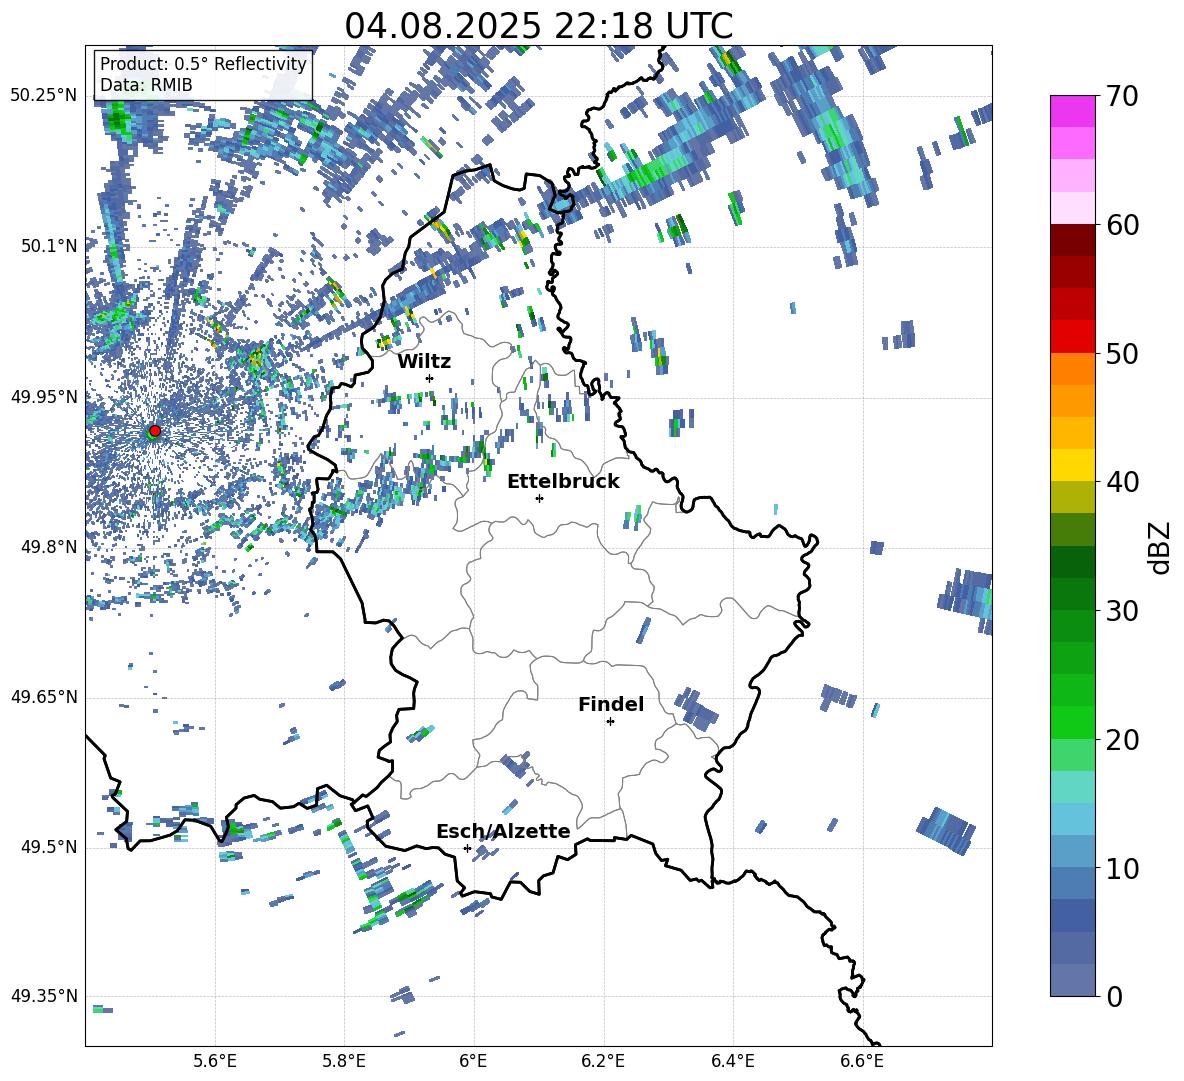Viewport: 1184px width, 1081px height.
Task: Click the Ettelbruck station cross marker
Action: pyautogui.click(x=539, y=498)
